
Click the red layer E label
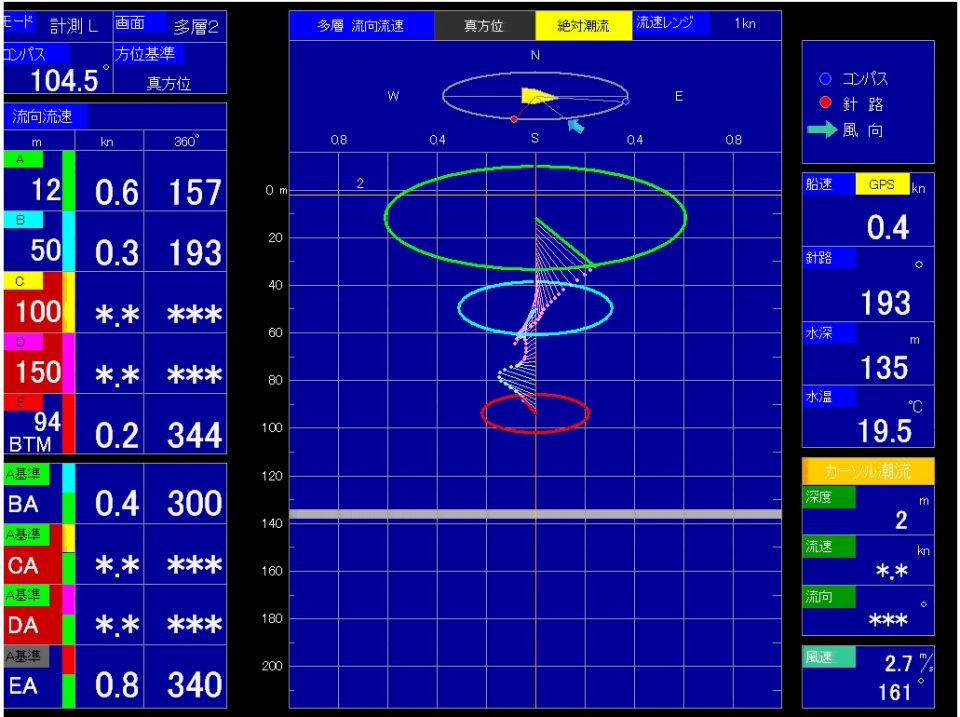pos(23,402)
